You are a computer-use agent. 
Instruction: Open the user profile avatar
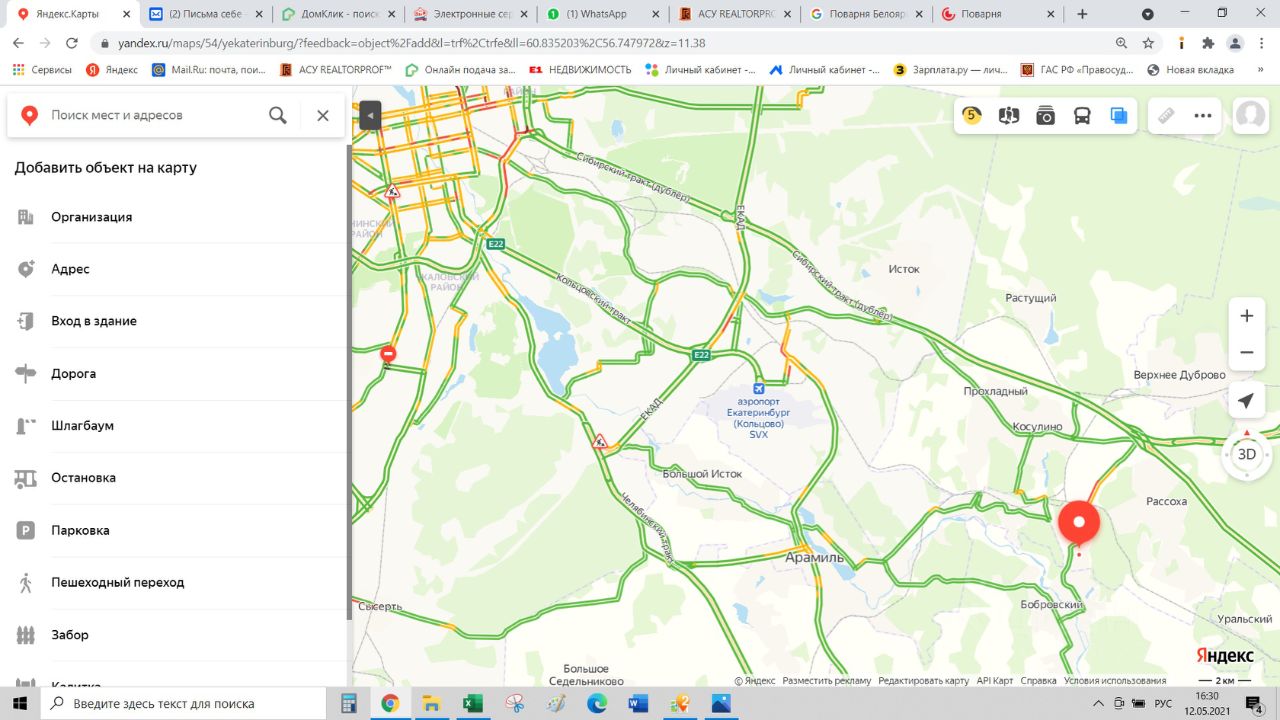coord(1250,115)
